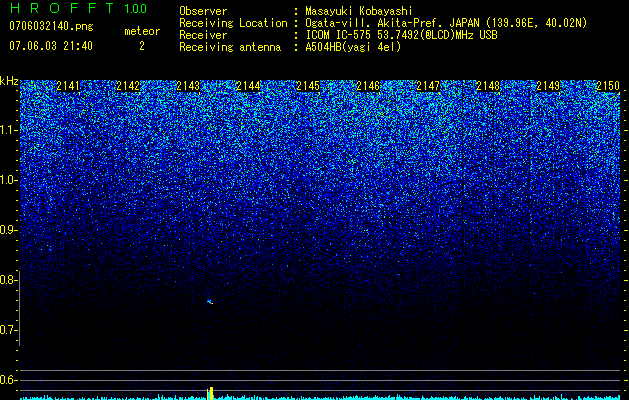This screenshot has height=400, width=629.
Task: Click the date stamp 07.06.03 21:40
Action: (x=51, y=46)
